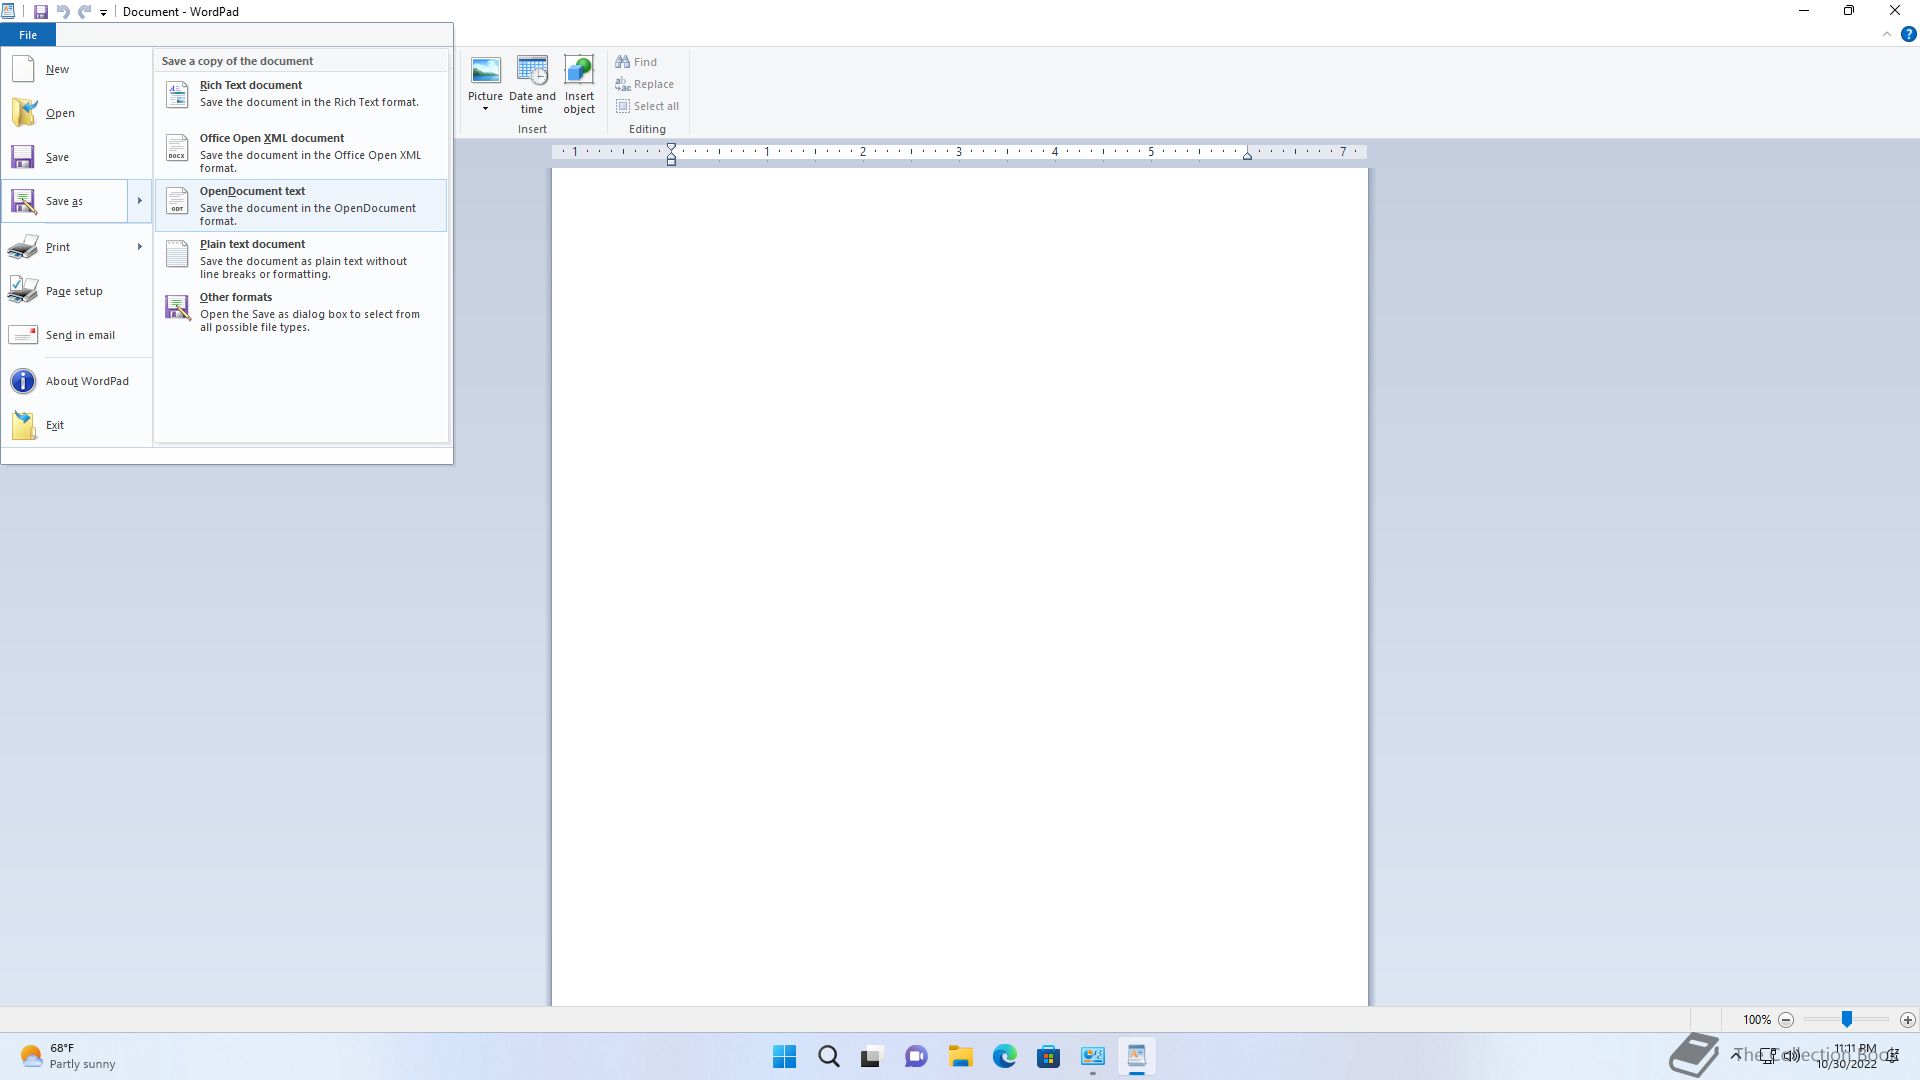Open the Picture dropdown arrow
The width and height of the screenshot is (1920, 1080).
[x=485, y=109]
